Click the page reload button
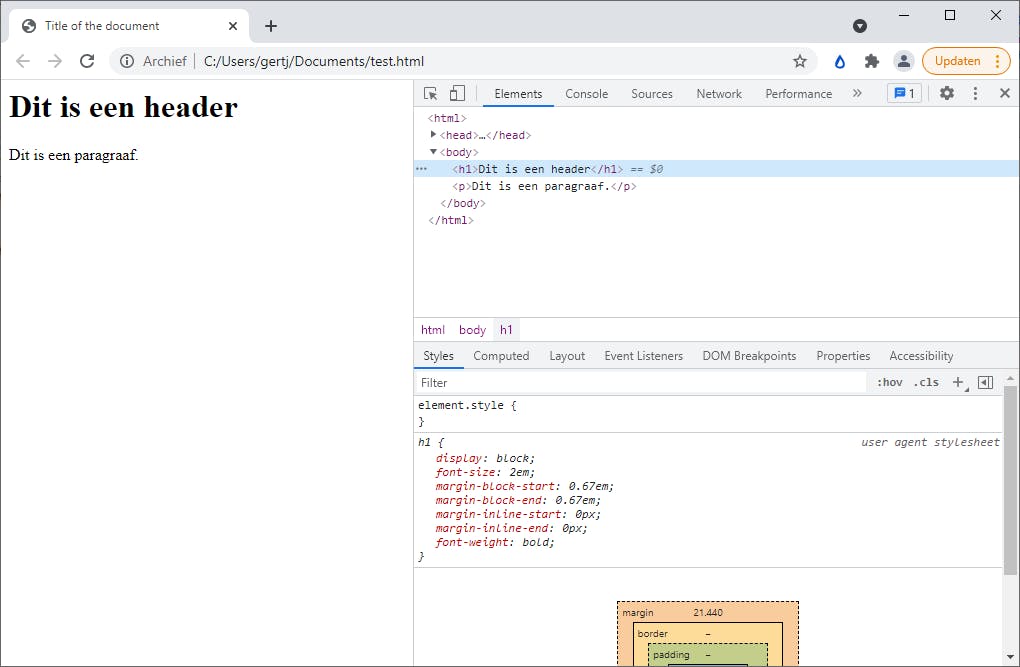The width and height of the screenshot is (1020, 667). pos(87,61)
